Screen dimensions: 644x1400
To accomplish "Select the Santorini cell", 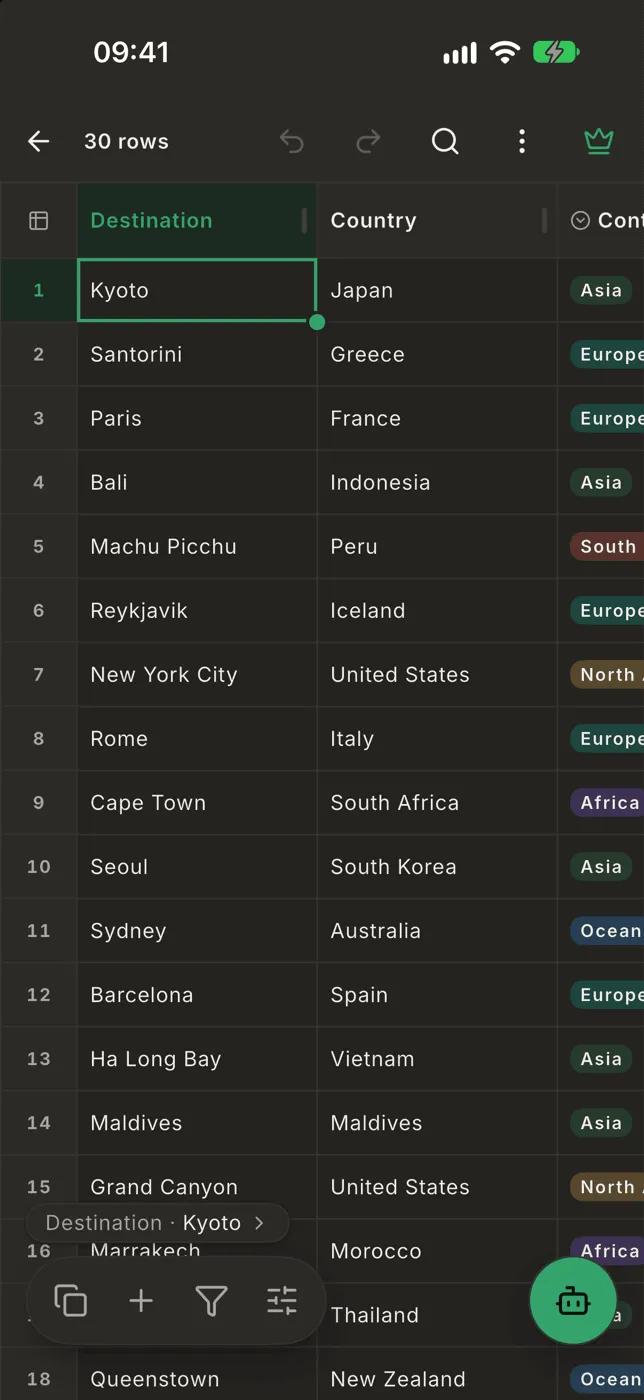I will point(197,355).
